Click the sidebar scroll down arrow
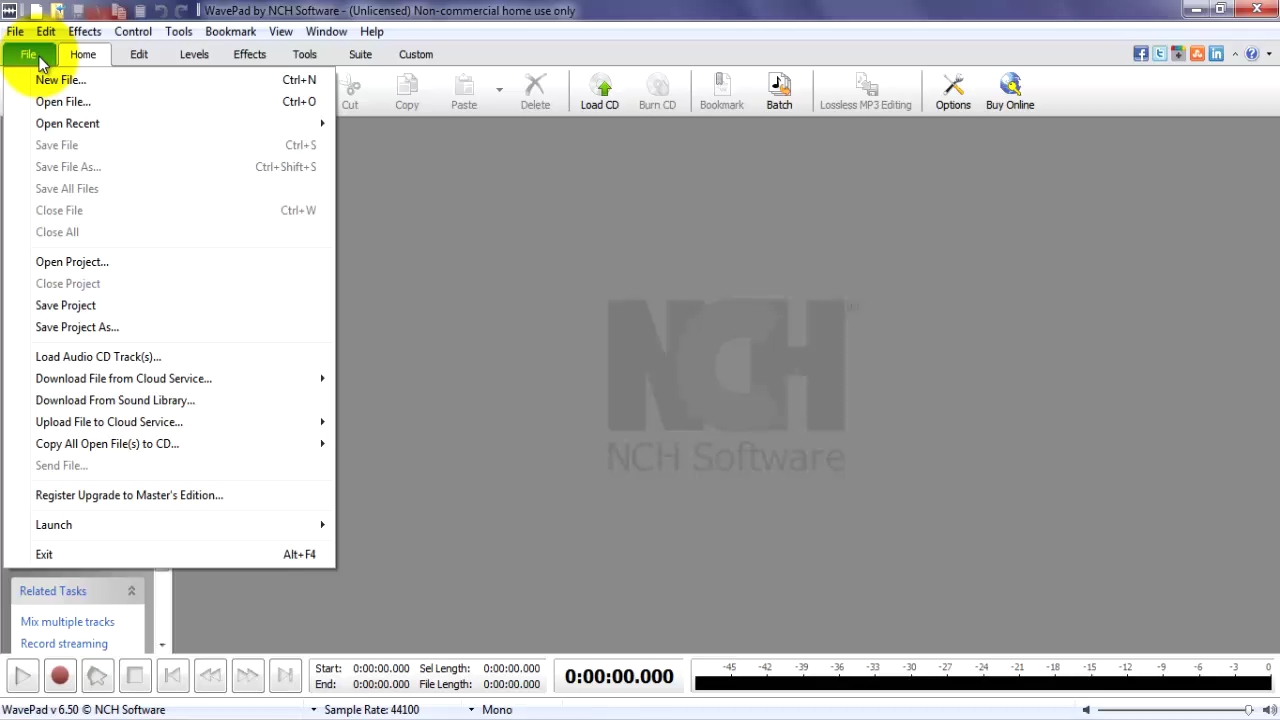 (162, 645)
